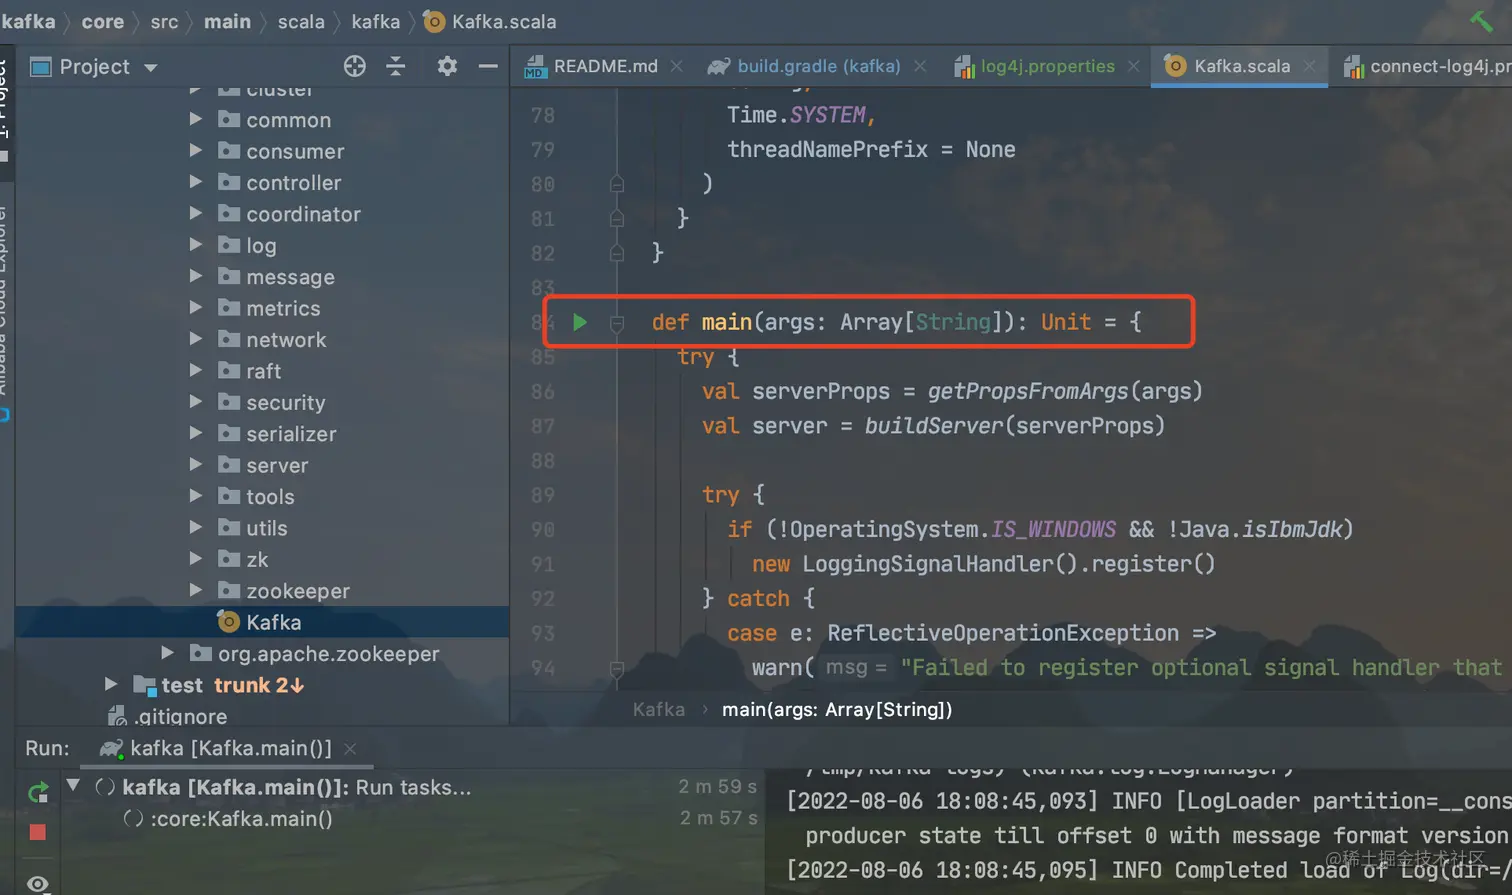
Task: Expand the log folder
Action: coord(196,245)
